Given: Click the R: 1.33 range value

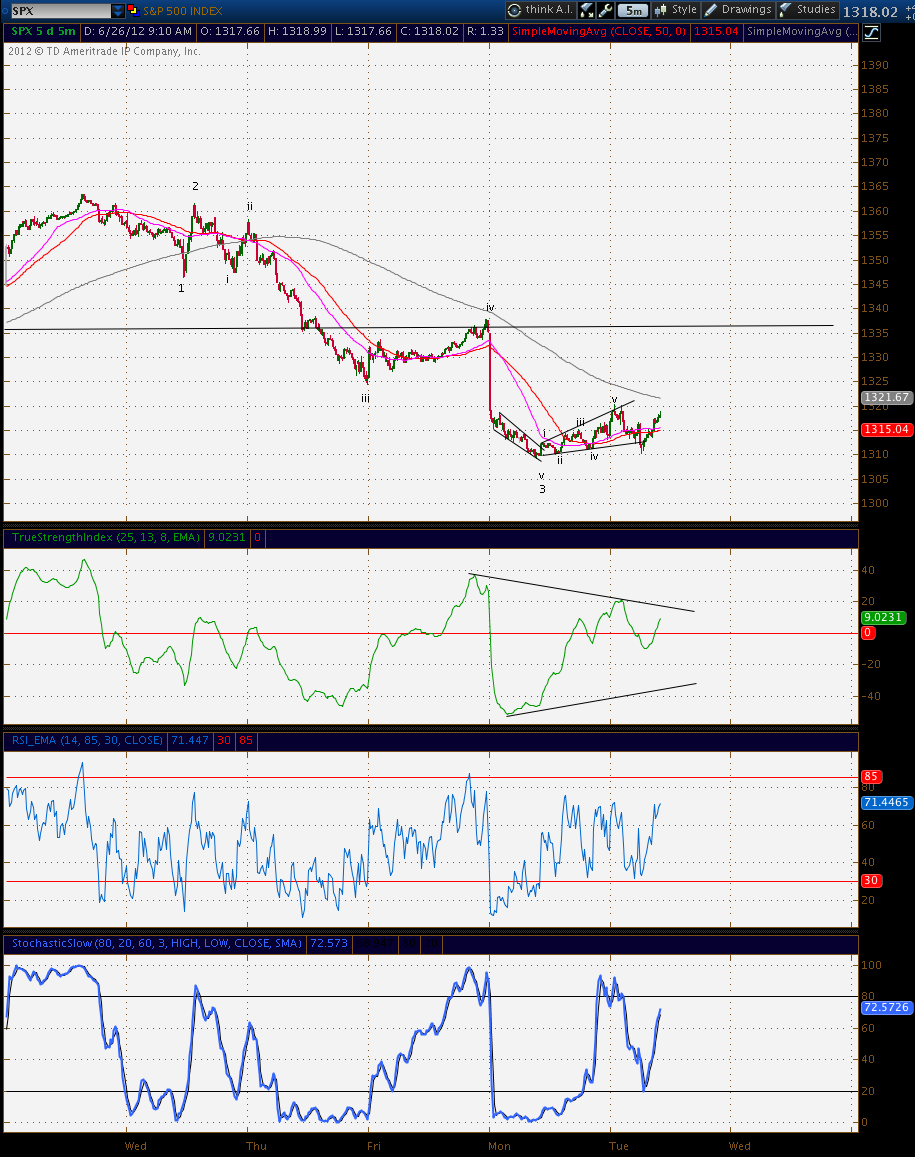Looking at the screenshot, I should click(486, 32).
